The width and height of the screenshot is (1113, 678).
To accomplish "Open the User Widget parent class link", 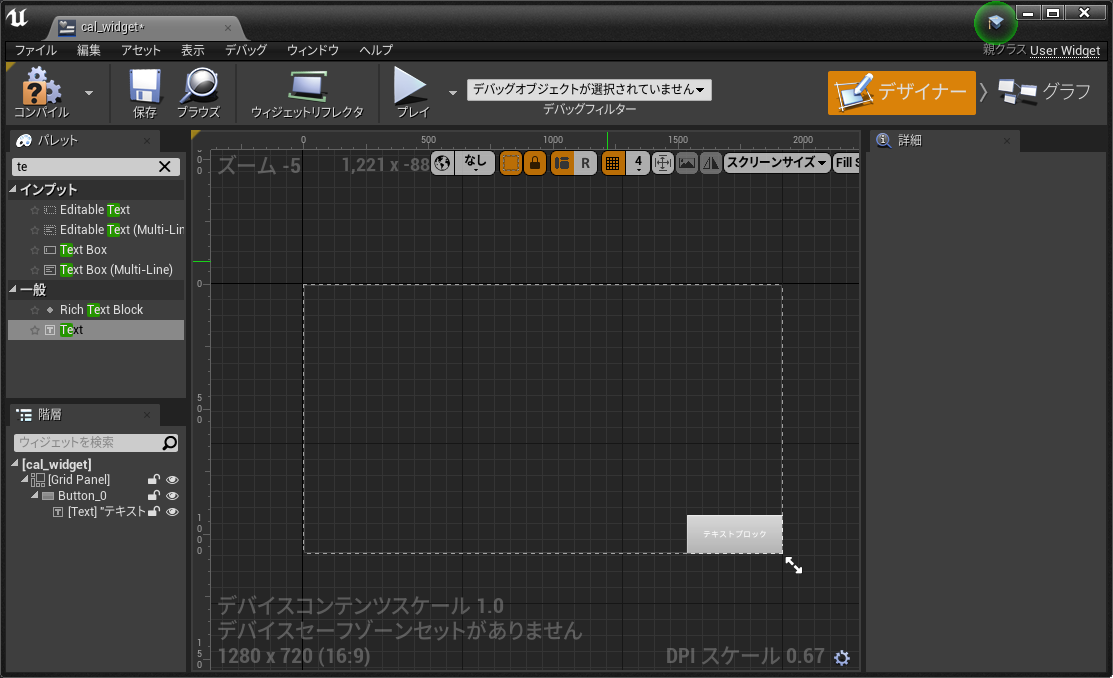I will [x=1065, y=50].
